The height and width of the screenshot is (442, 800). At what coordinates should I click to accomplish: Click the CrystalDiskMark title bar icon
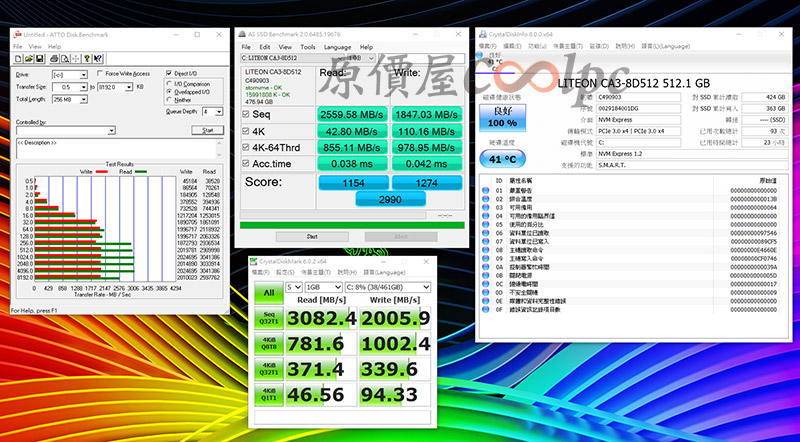pyautogui.click(x=254, y=262)
